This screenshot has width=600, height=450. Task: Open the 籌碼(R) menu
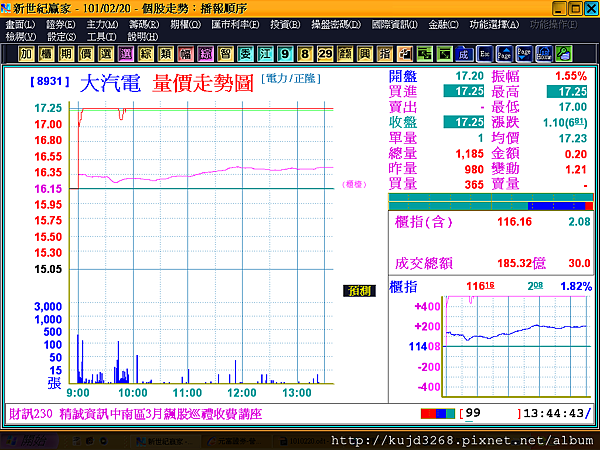point(144,24)
